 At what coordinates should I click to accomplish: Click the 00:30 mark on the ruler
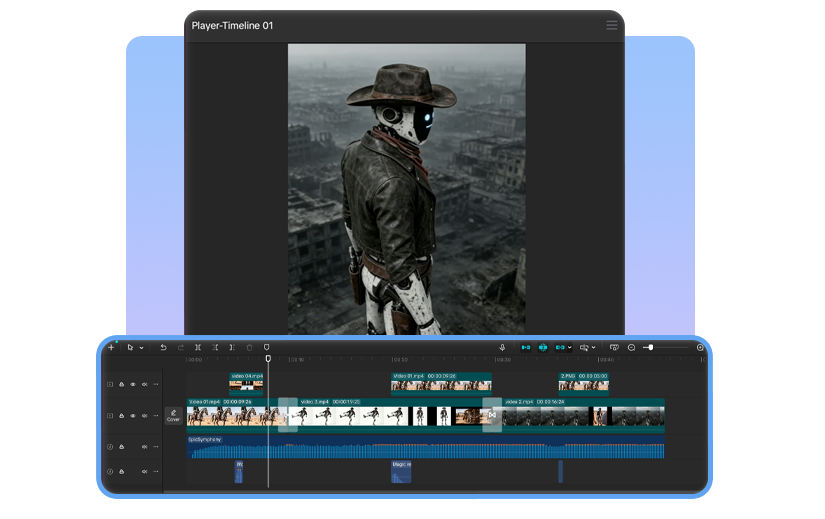504,360
